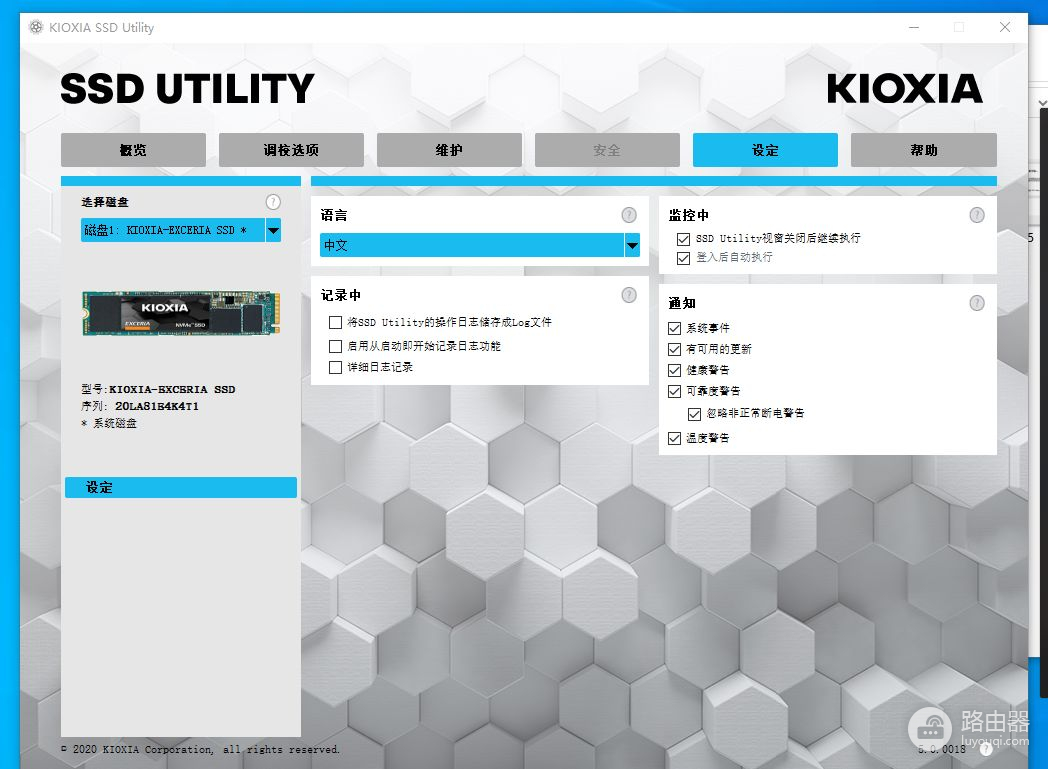This screenshot has height=769, width=1048.
Task: Click the help icon next to version number
Action: click(986, 748)
